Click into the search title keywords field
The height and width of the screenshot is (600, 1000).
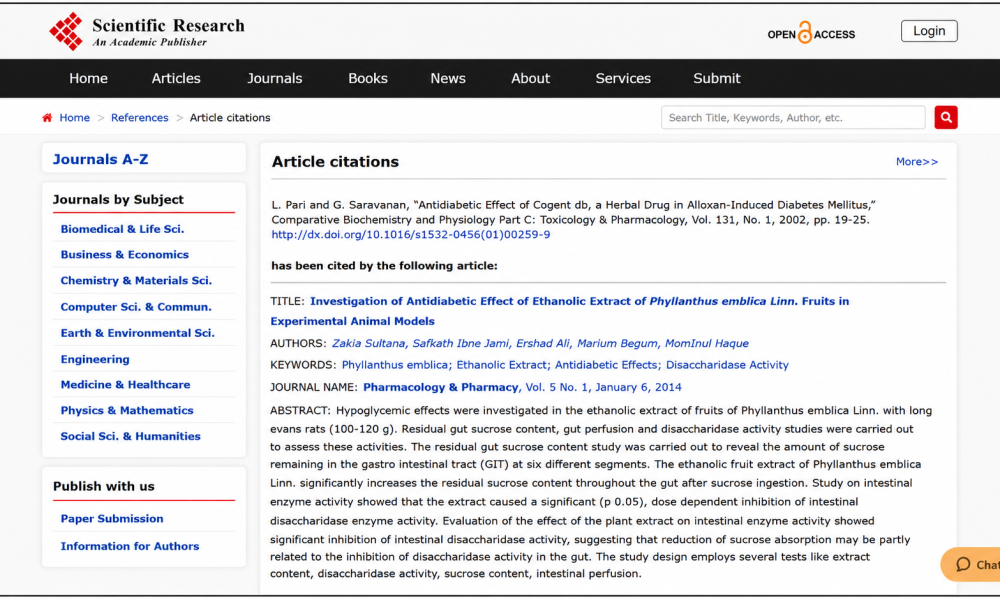[x=793, y=117]
